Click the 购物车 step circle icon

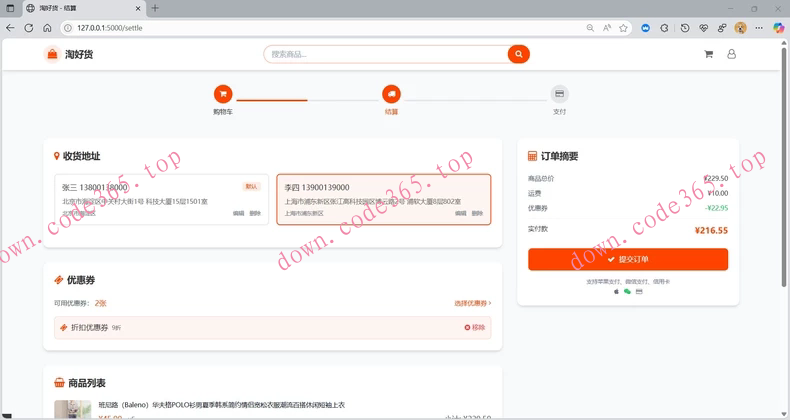tap(223, 94)
